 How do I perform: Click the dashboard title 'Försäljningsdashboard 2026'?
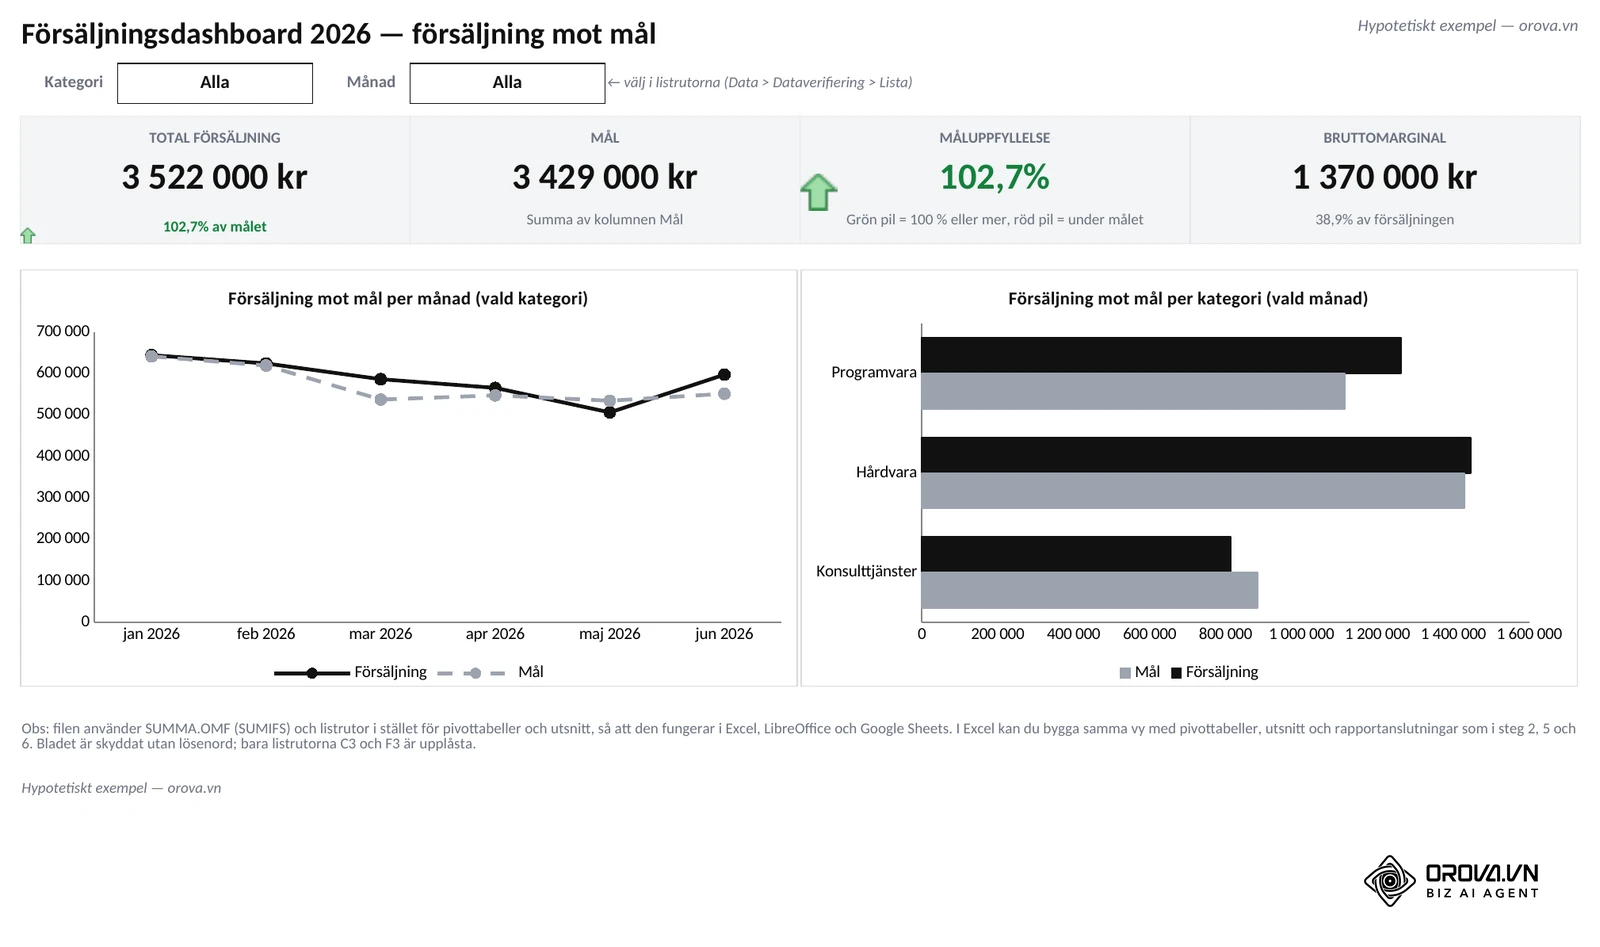[196, 34]
